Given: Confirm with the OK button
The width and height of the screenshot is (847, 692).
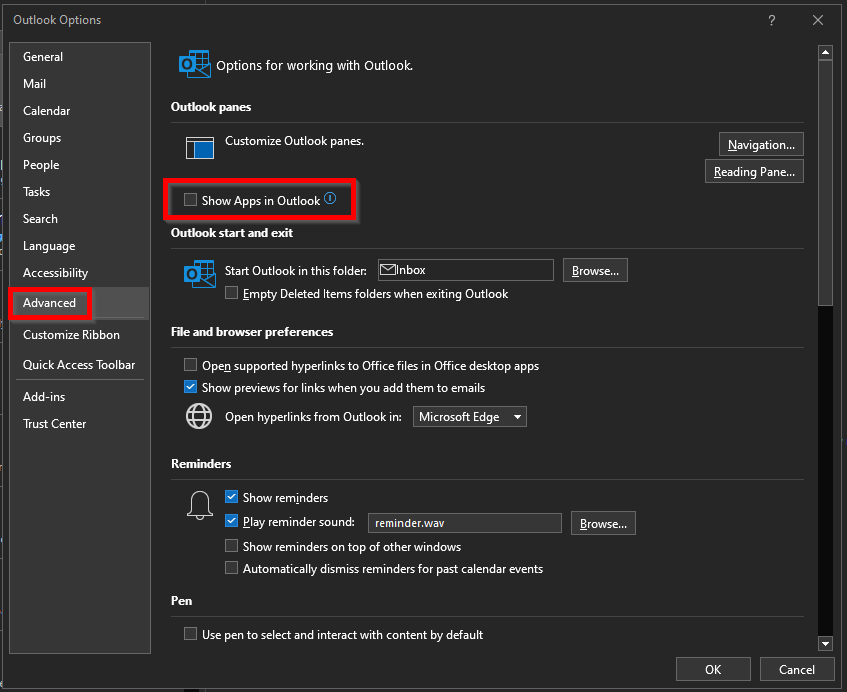Looking at the screenshot, I should point(713,669).
